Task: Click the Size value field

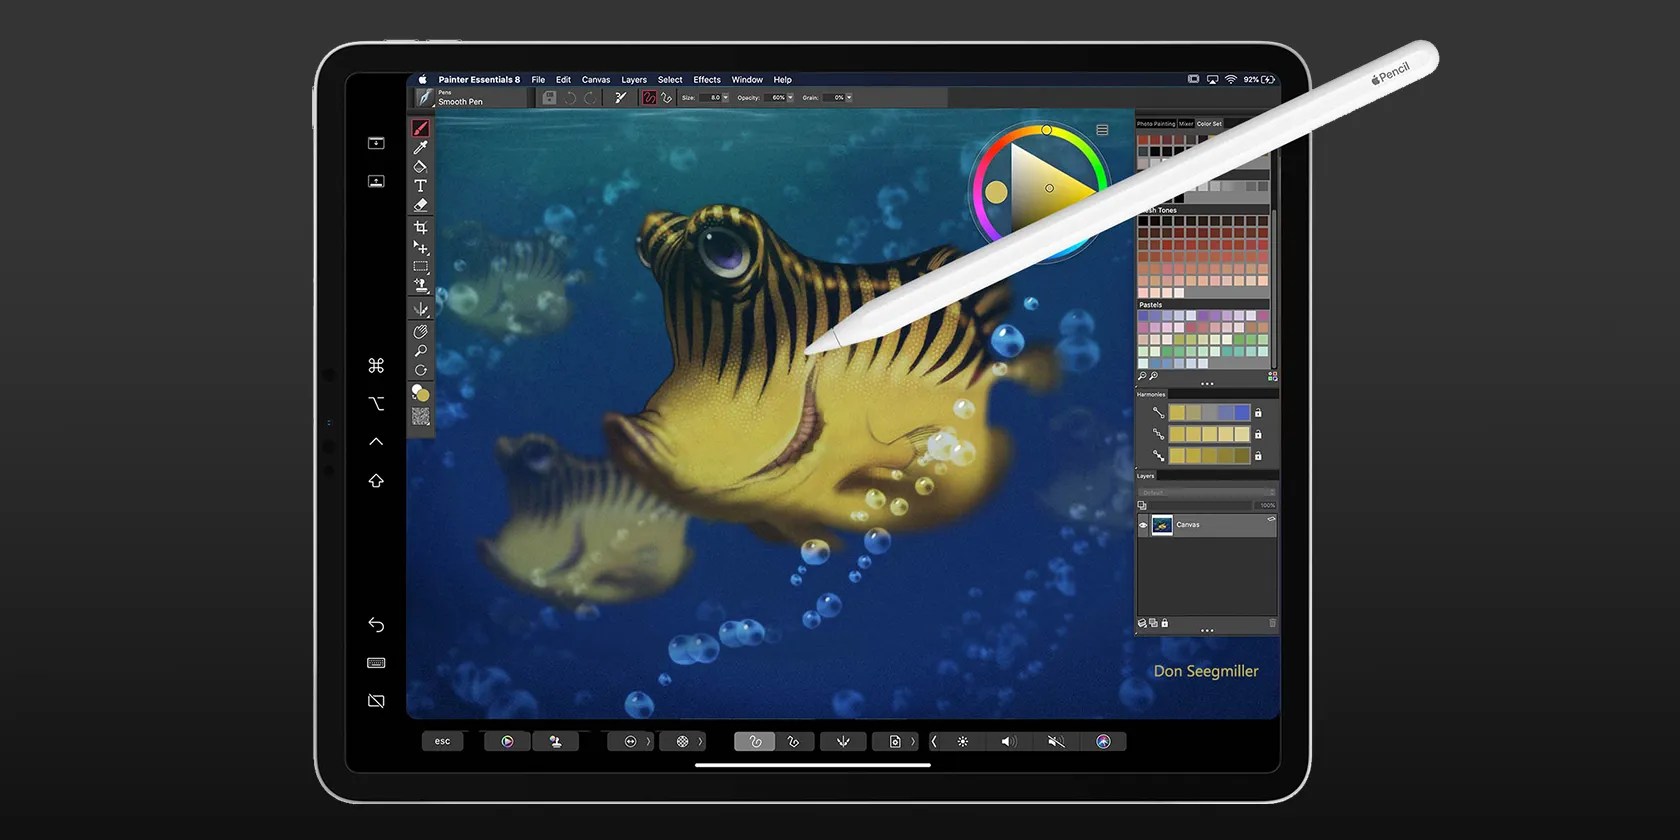Action: (x=711, y=98)
